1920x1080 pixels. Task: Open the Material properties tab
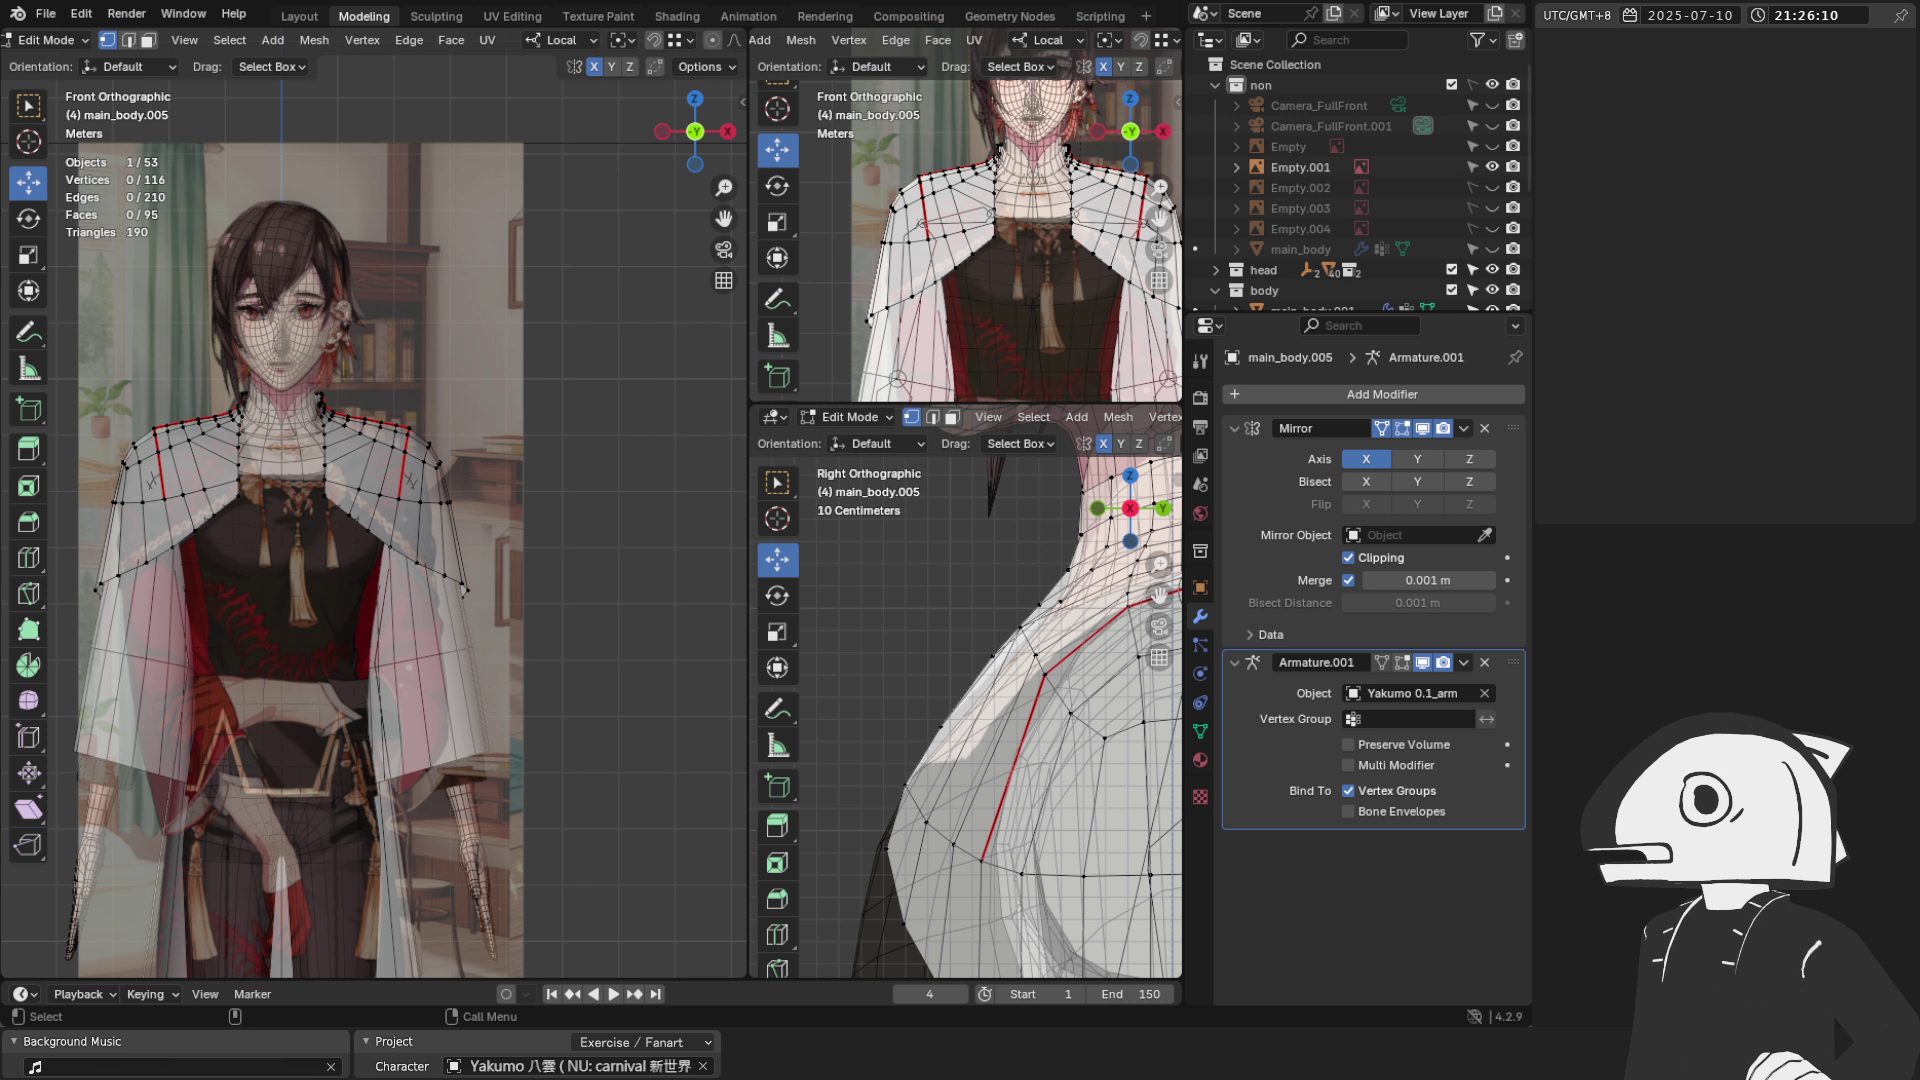1201,760
